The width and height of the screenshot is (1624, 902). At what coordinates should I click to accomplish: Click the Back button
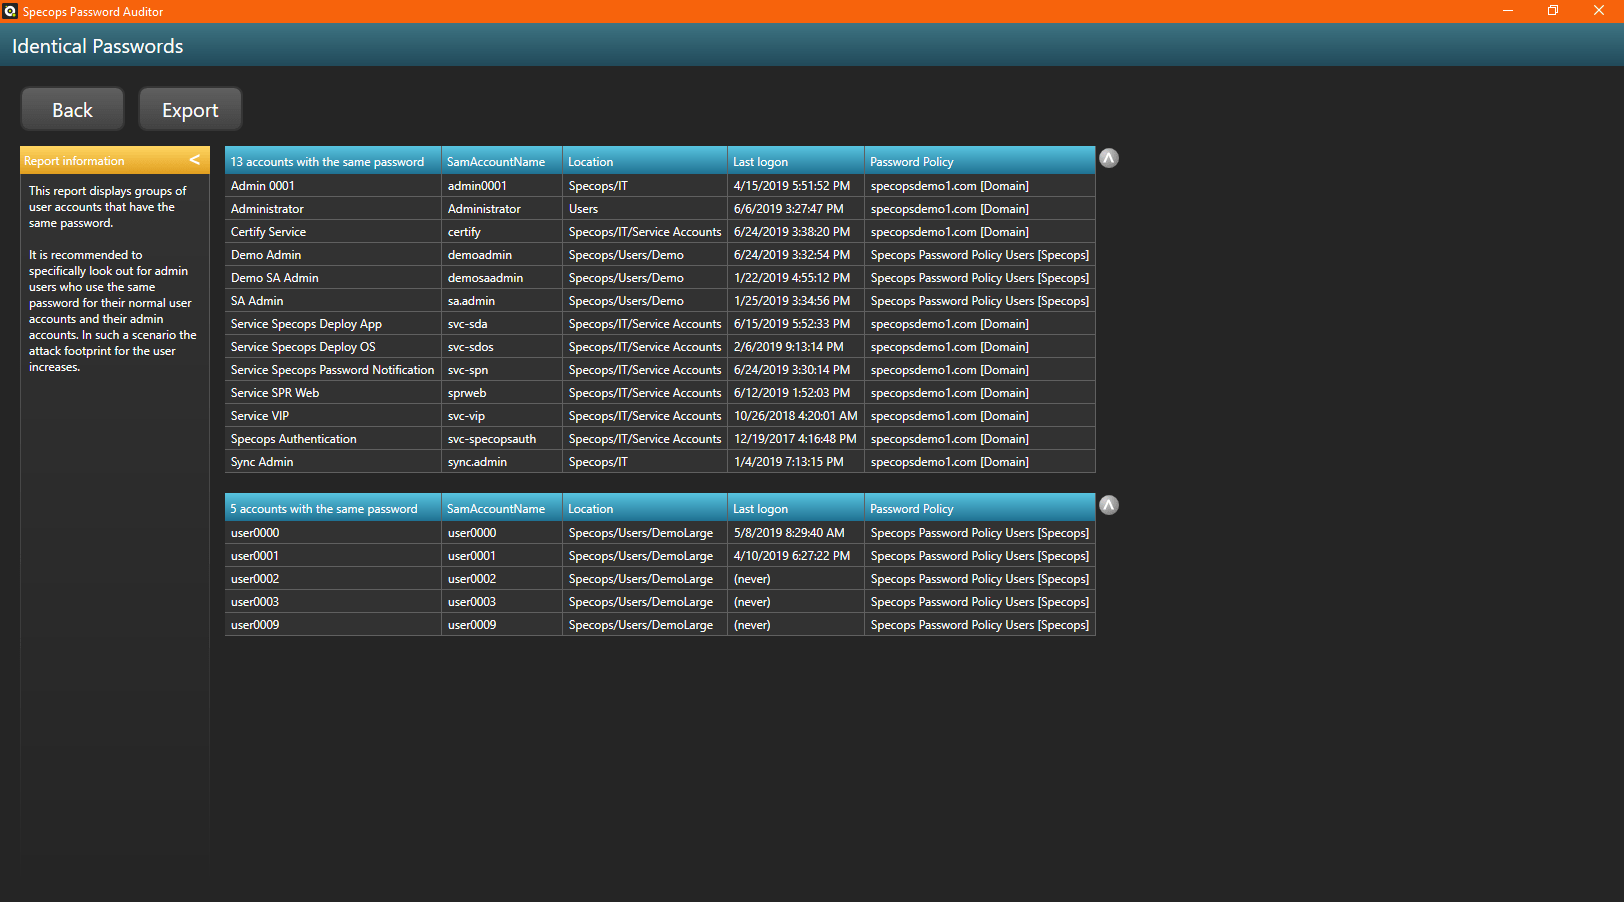72,110
